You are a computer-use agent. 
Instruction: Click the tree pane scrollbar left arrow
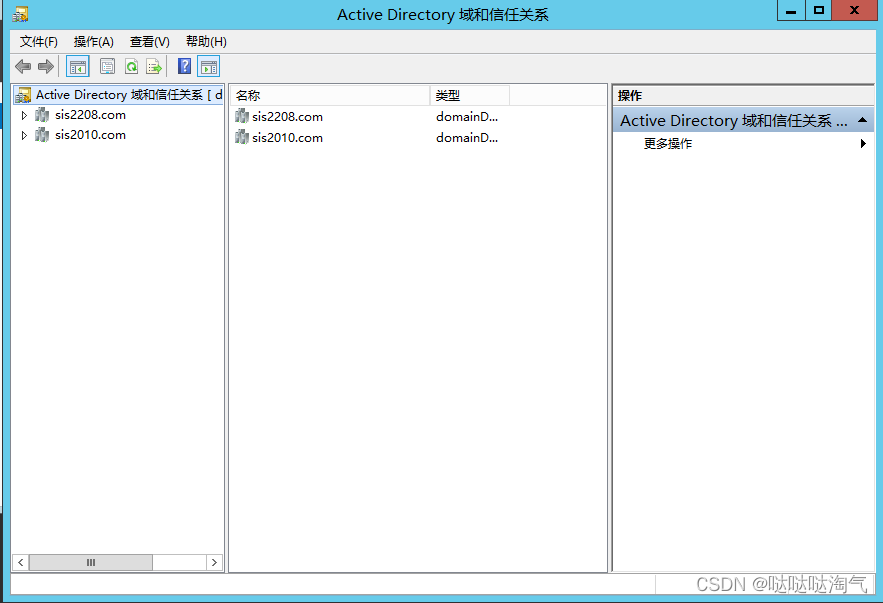click(x=21, y=562)
